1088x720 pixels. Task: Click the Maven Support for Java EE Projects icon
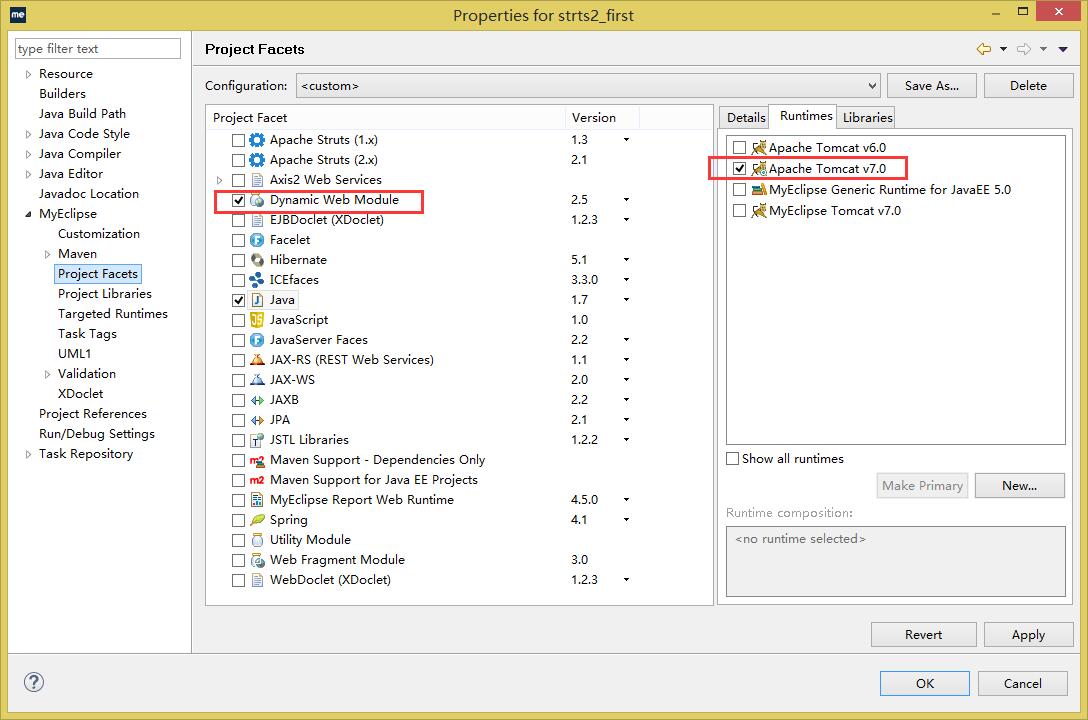(257, 480)
